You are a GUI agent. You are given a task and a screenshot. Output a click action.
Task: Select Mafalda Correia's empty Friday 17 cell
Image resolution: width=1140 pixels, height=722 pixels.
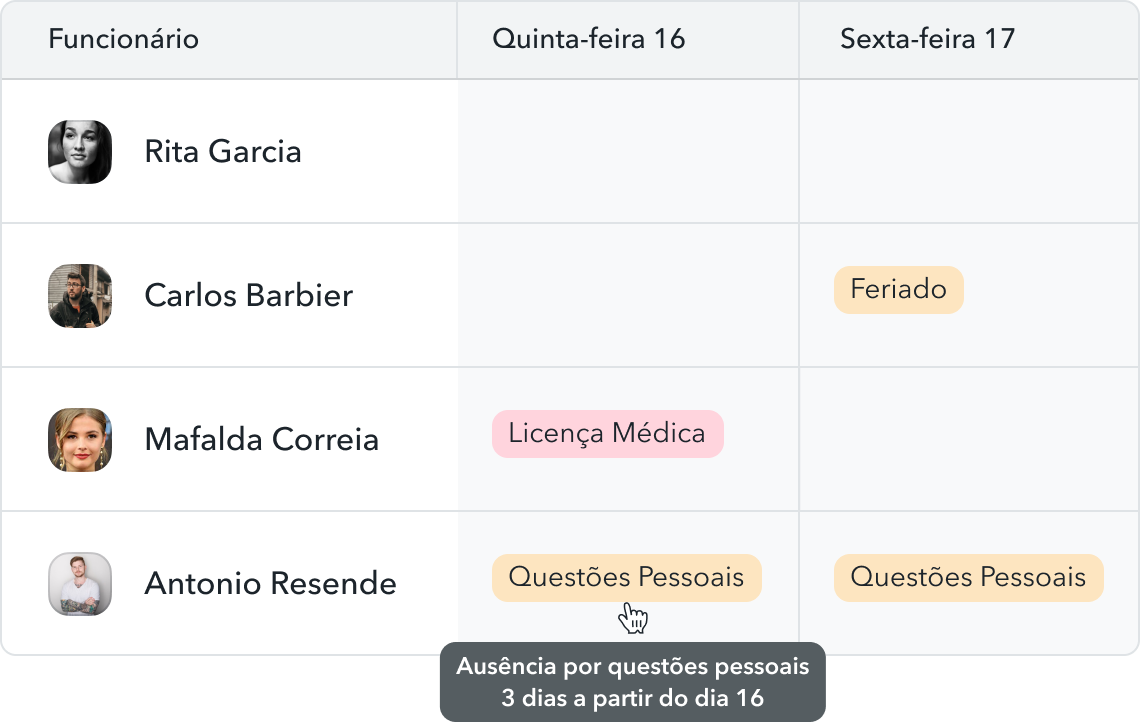coord(968,440)
